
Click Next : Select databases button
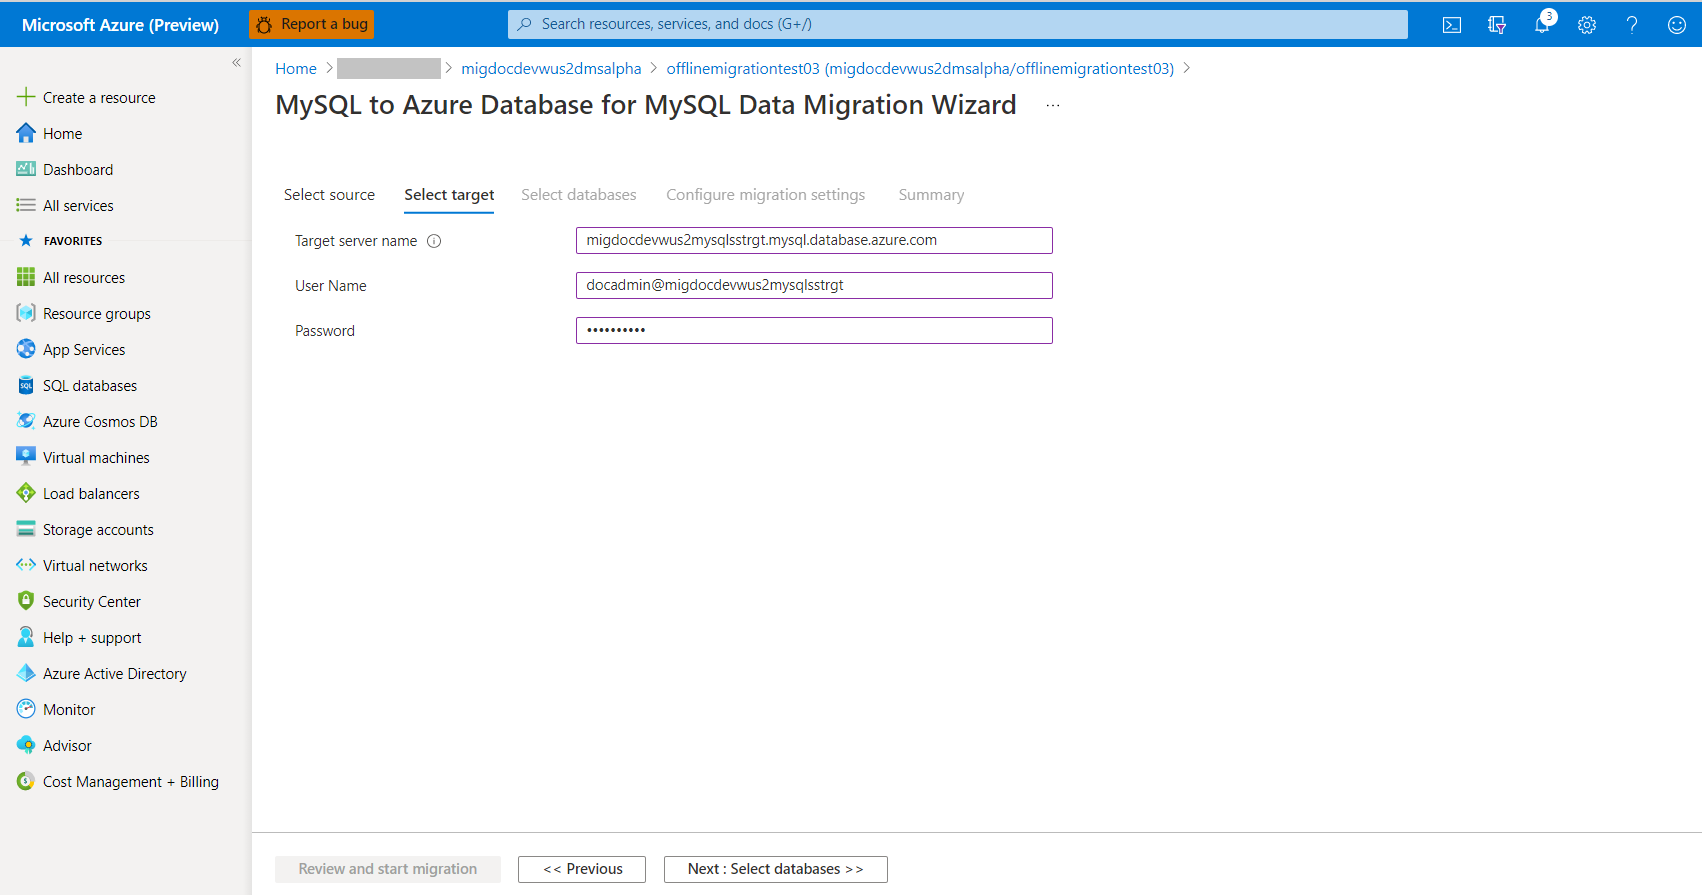776,869
